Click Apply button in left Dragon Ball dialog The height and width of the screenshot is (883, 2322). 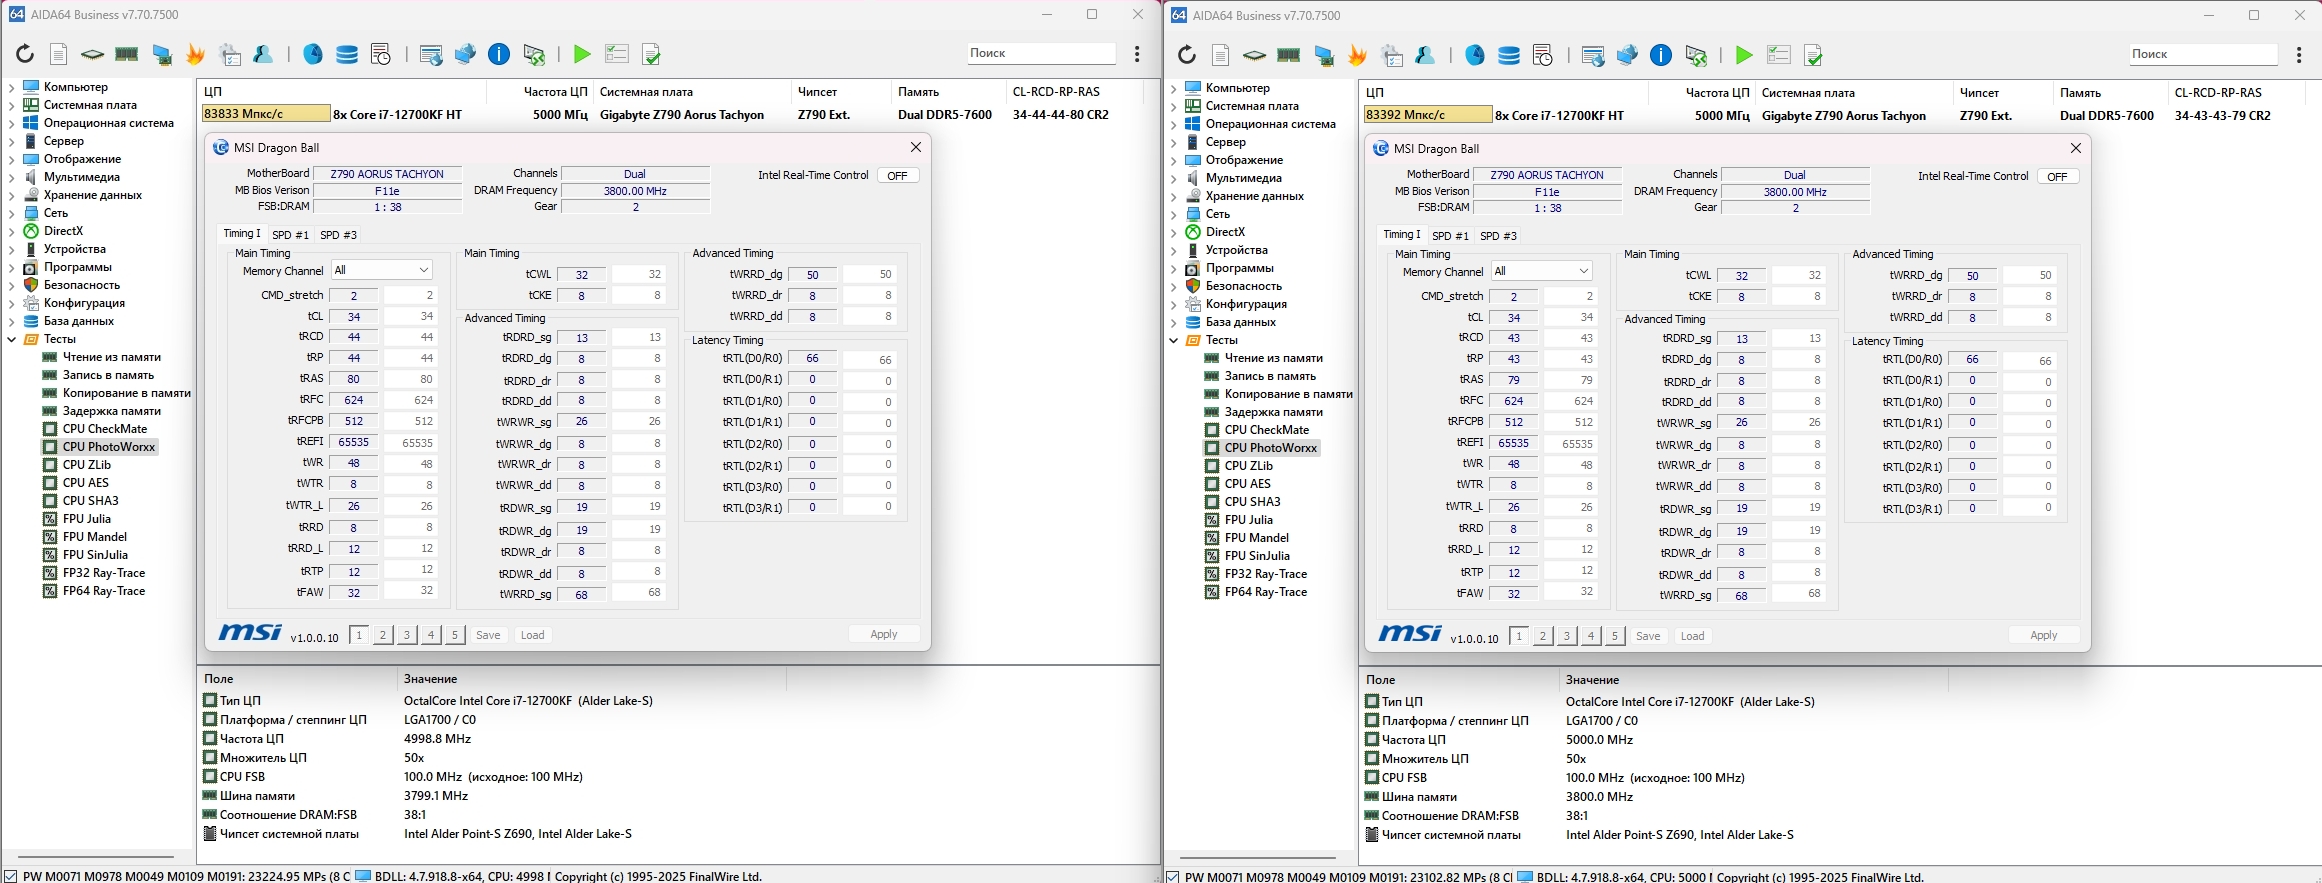(x=884, y=634)
